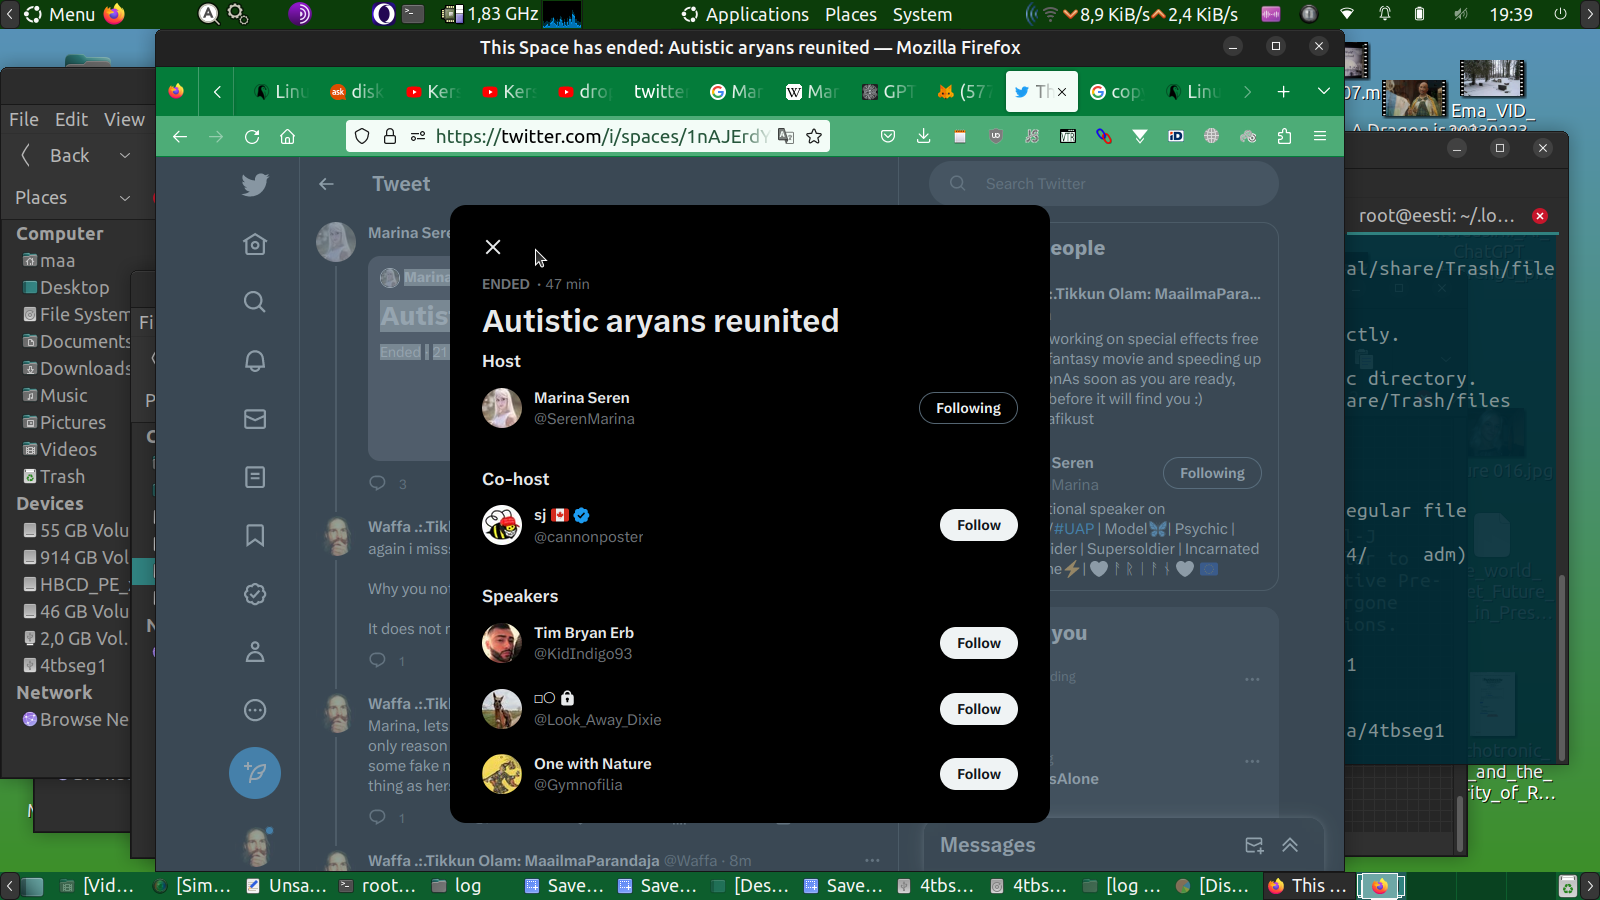Open Trash in file manager sidebar

click(x=62, y=477)
